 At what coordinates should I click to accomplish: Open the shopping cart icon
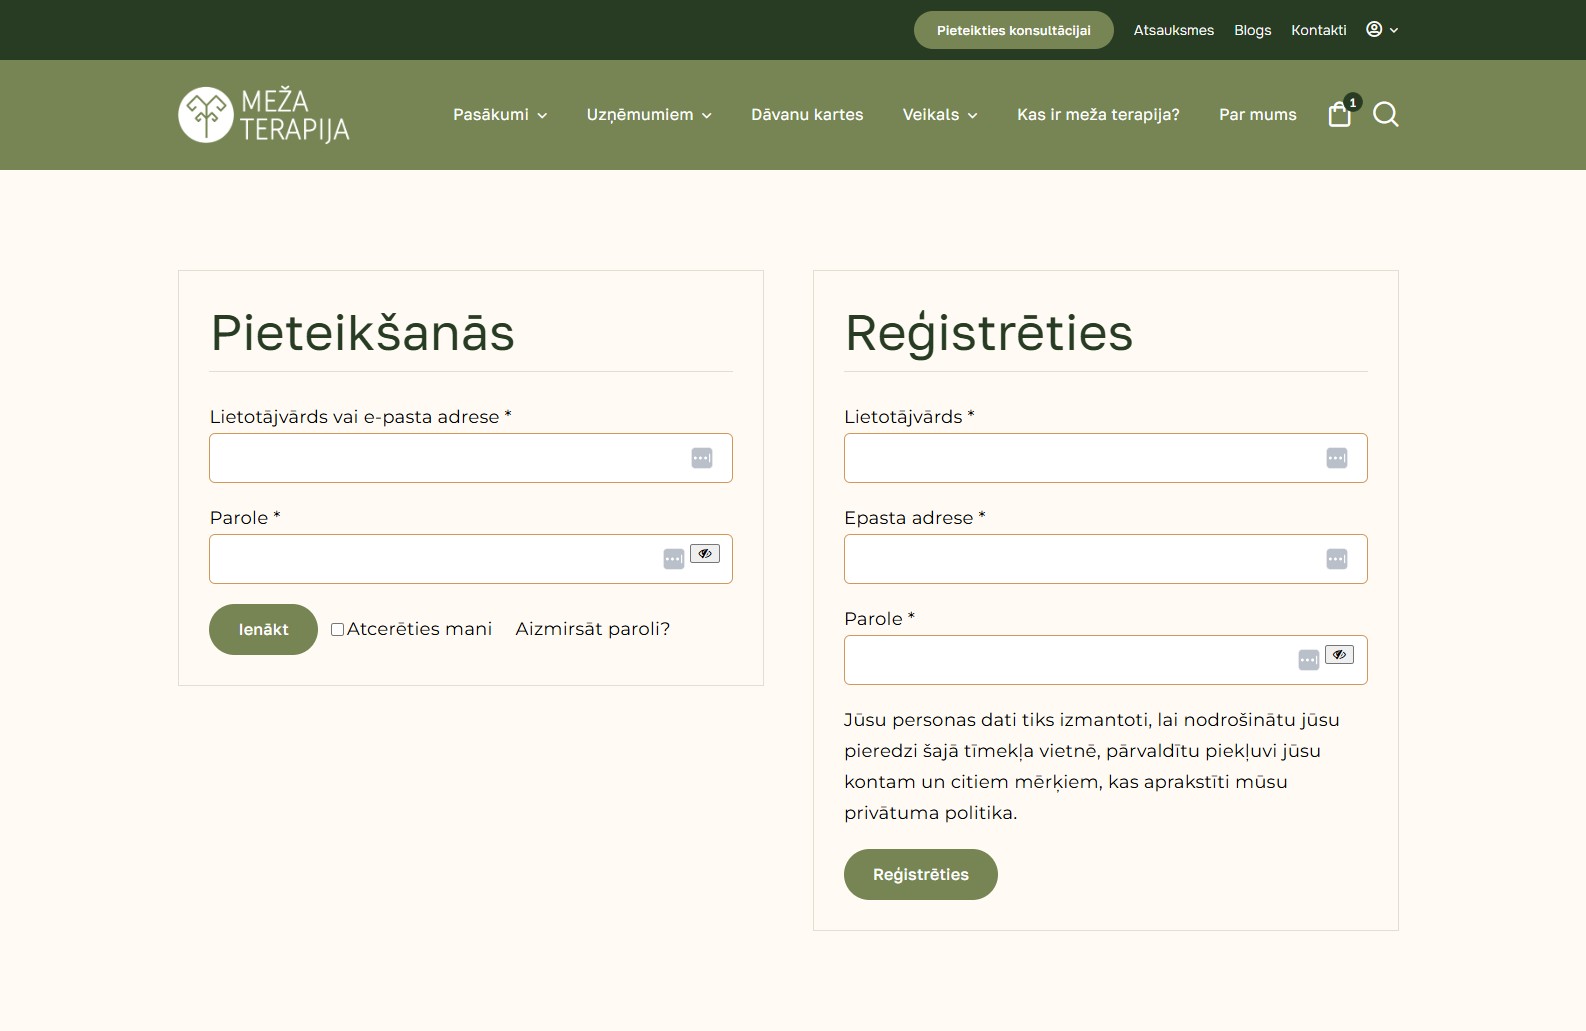[x=1340, y=115]
